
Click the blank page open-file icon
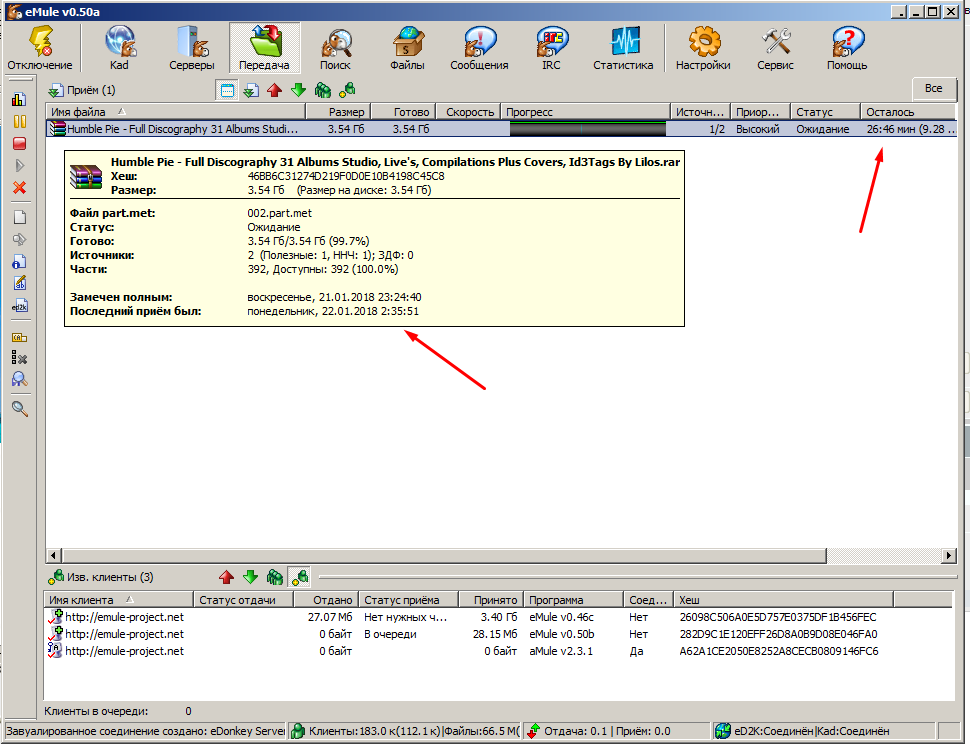[19, 217]
